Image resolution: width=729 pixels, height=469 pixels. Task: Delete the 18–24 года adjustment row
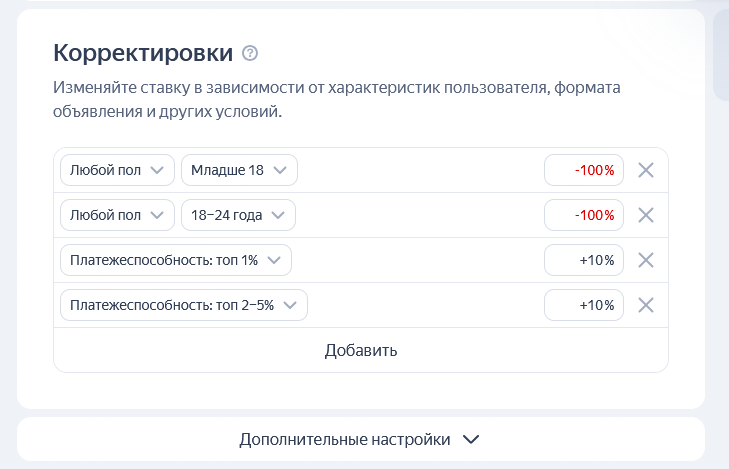click(x=646, y=215)
